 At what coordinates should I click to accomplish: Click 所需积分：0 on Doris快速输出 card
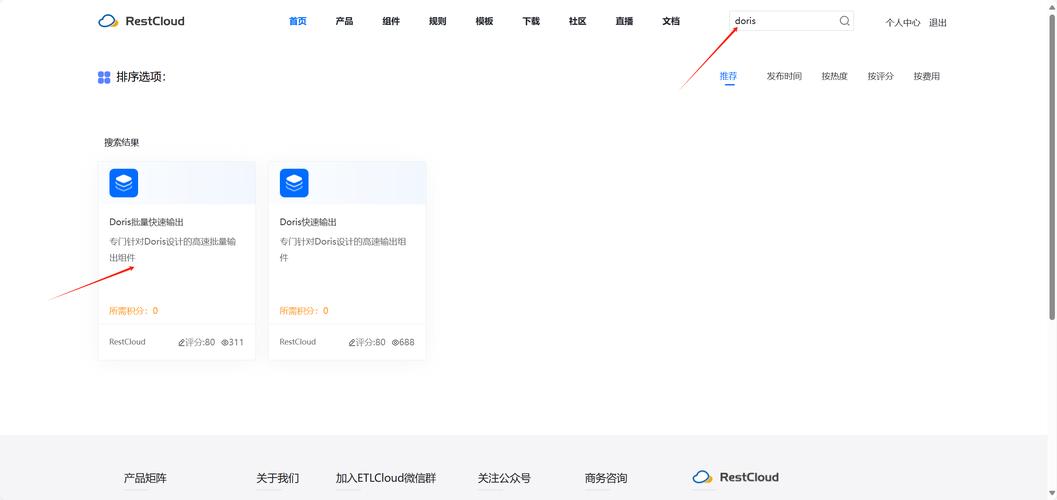tap(304, 311)
